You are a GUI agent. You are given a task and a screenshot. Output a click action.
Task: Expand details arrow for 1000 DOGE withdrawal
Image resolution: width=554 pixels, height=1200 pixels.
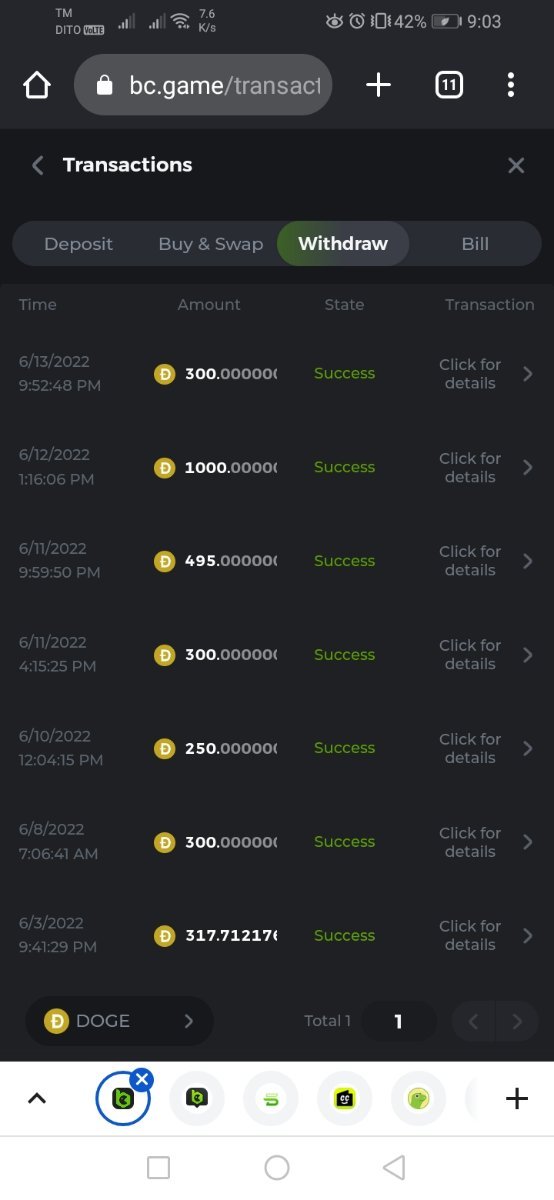[x=528, y=468]
